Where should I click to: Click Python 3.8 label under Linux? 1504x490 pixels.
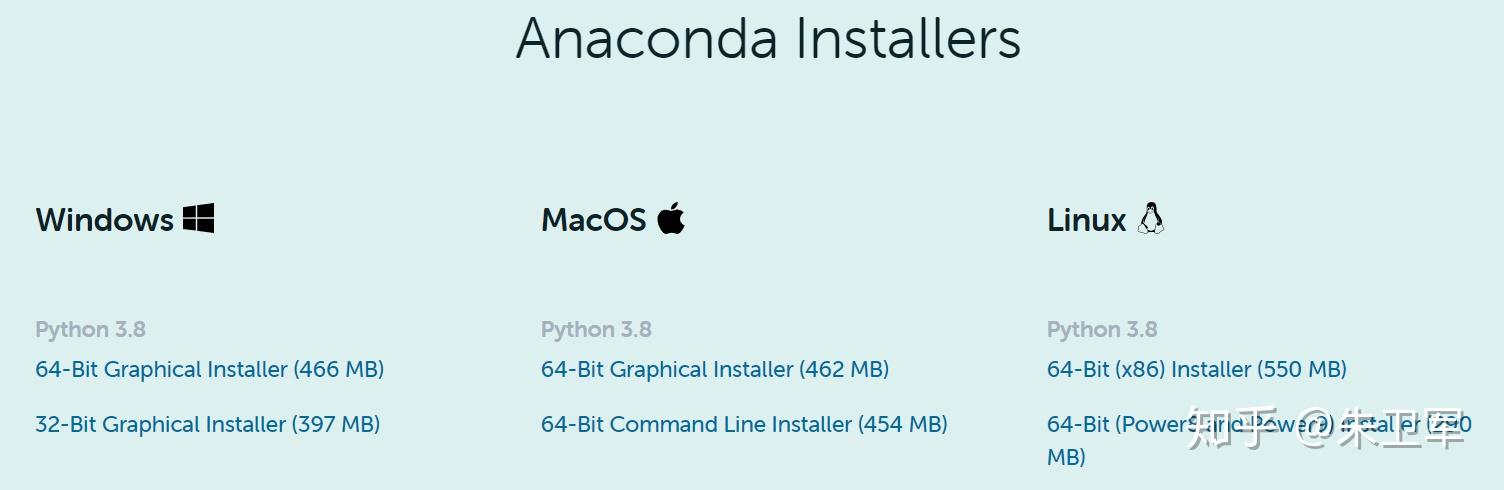point(1102,329)
